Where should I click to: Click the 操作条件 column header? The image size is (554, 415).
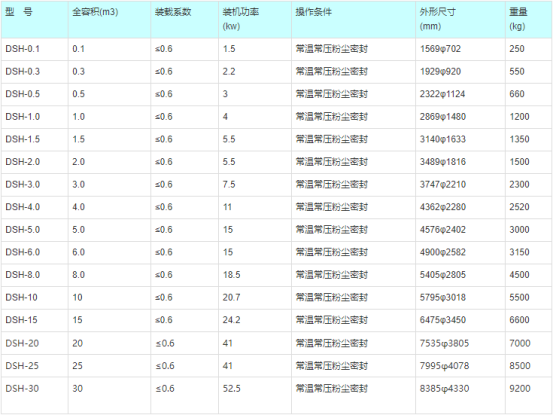[353, 20]
